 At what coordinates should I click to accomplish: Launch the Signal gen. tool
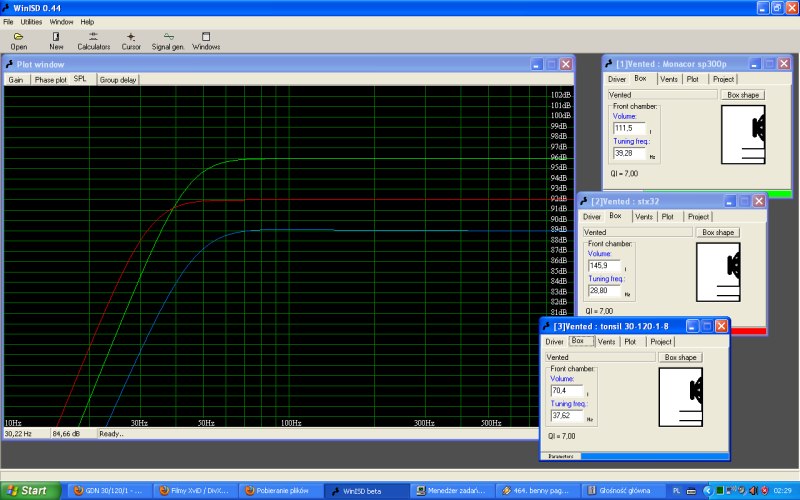pyautogui.click(x=168, y=40)
